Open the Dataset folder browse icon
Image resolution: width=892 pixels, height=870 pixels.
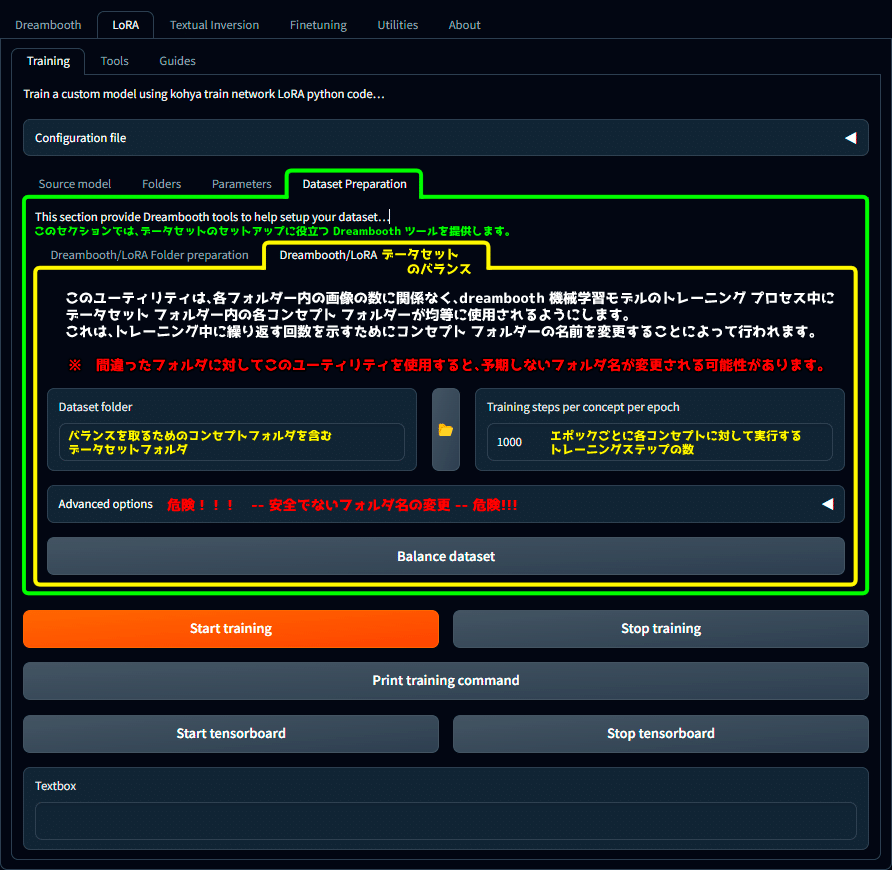(x=445, y=430)
